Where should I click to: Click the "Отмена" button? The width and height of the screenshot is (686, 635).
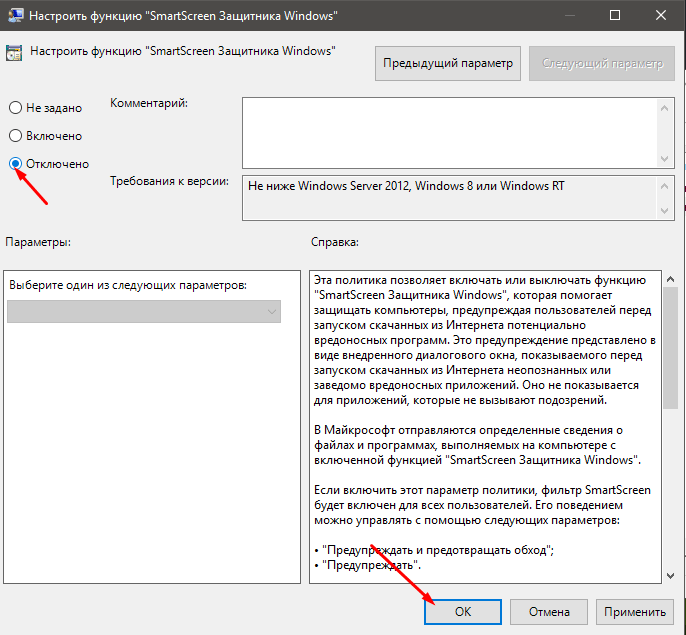tap(549, 611)
